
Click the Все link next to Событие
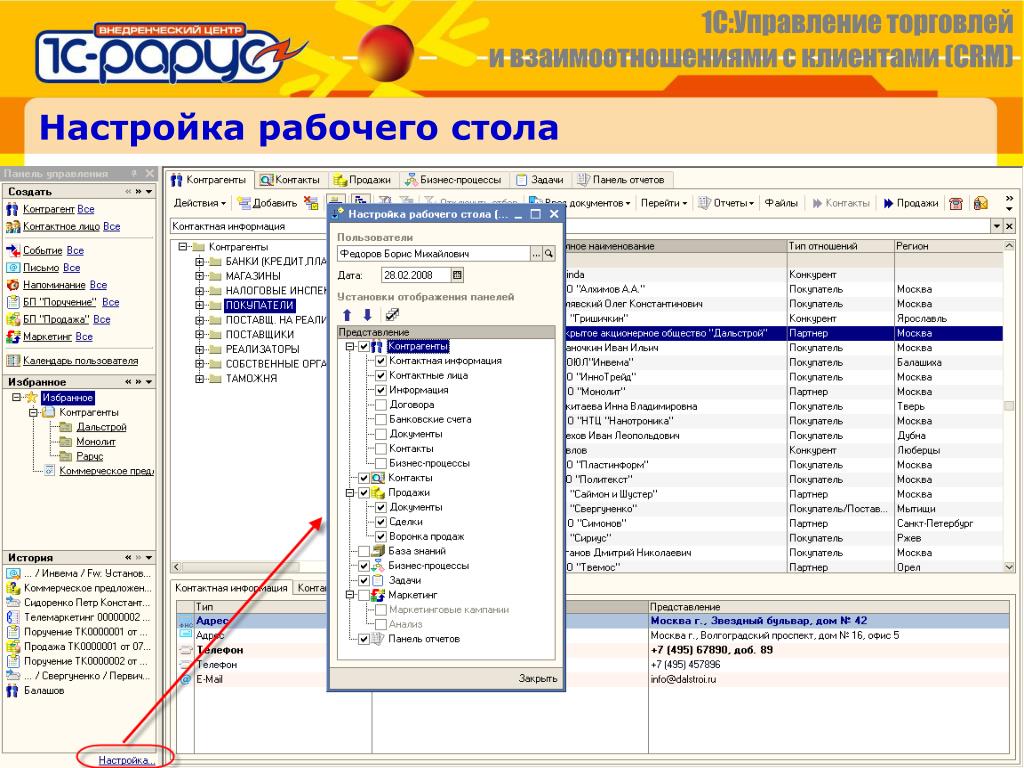[x=75, y=250]
